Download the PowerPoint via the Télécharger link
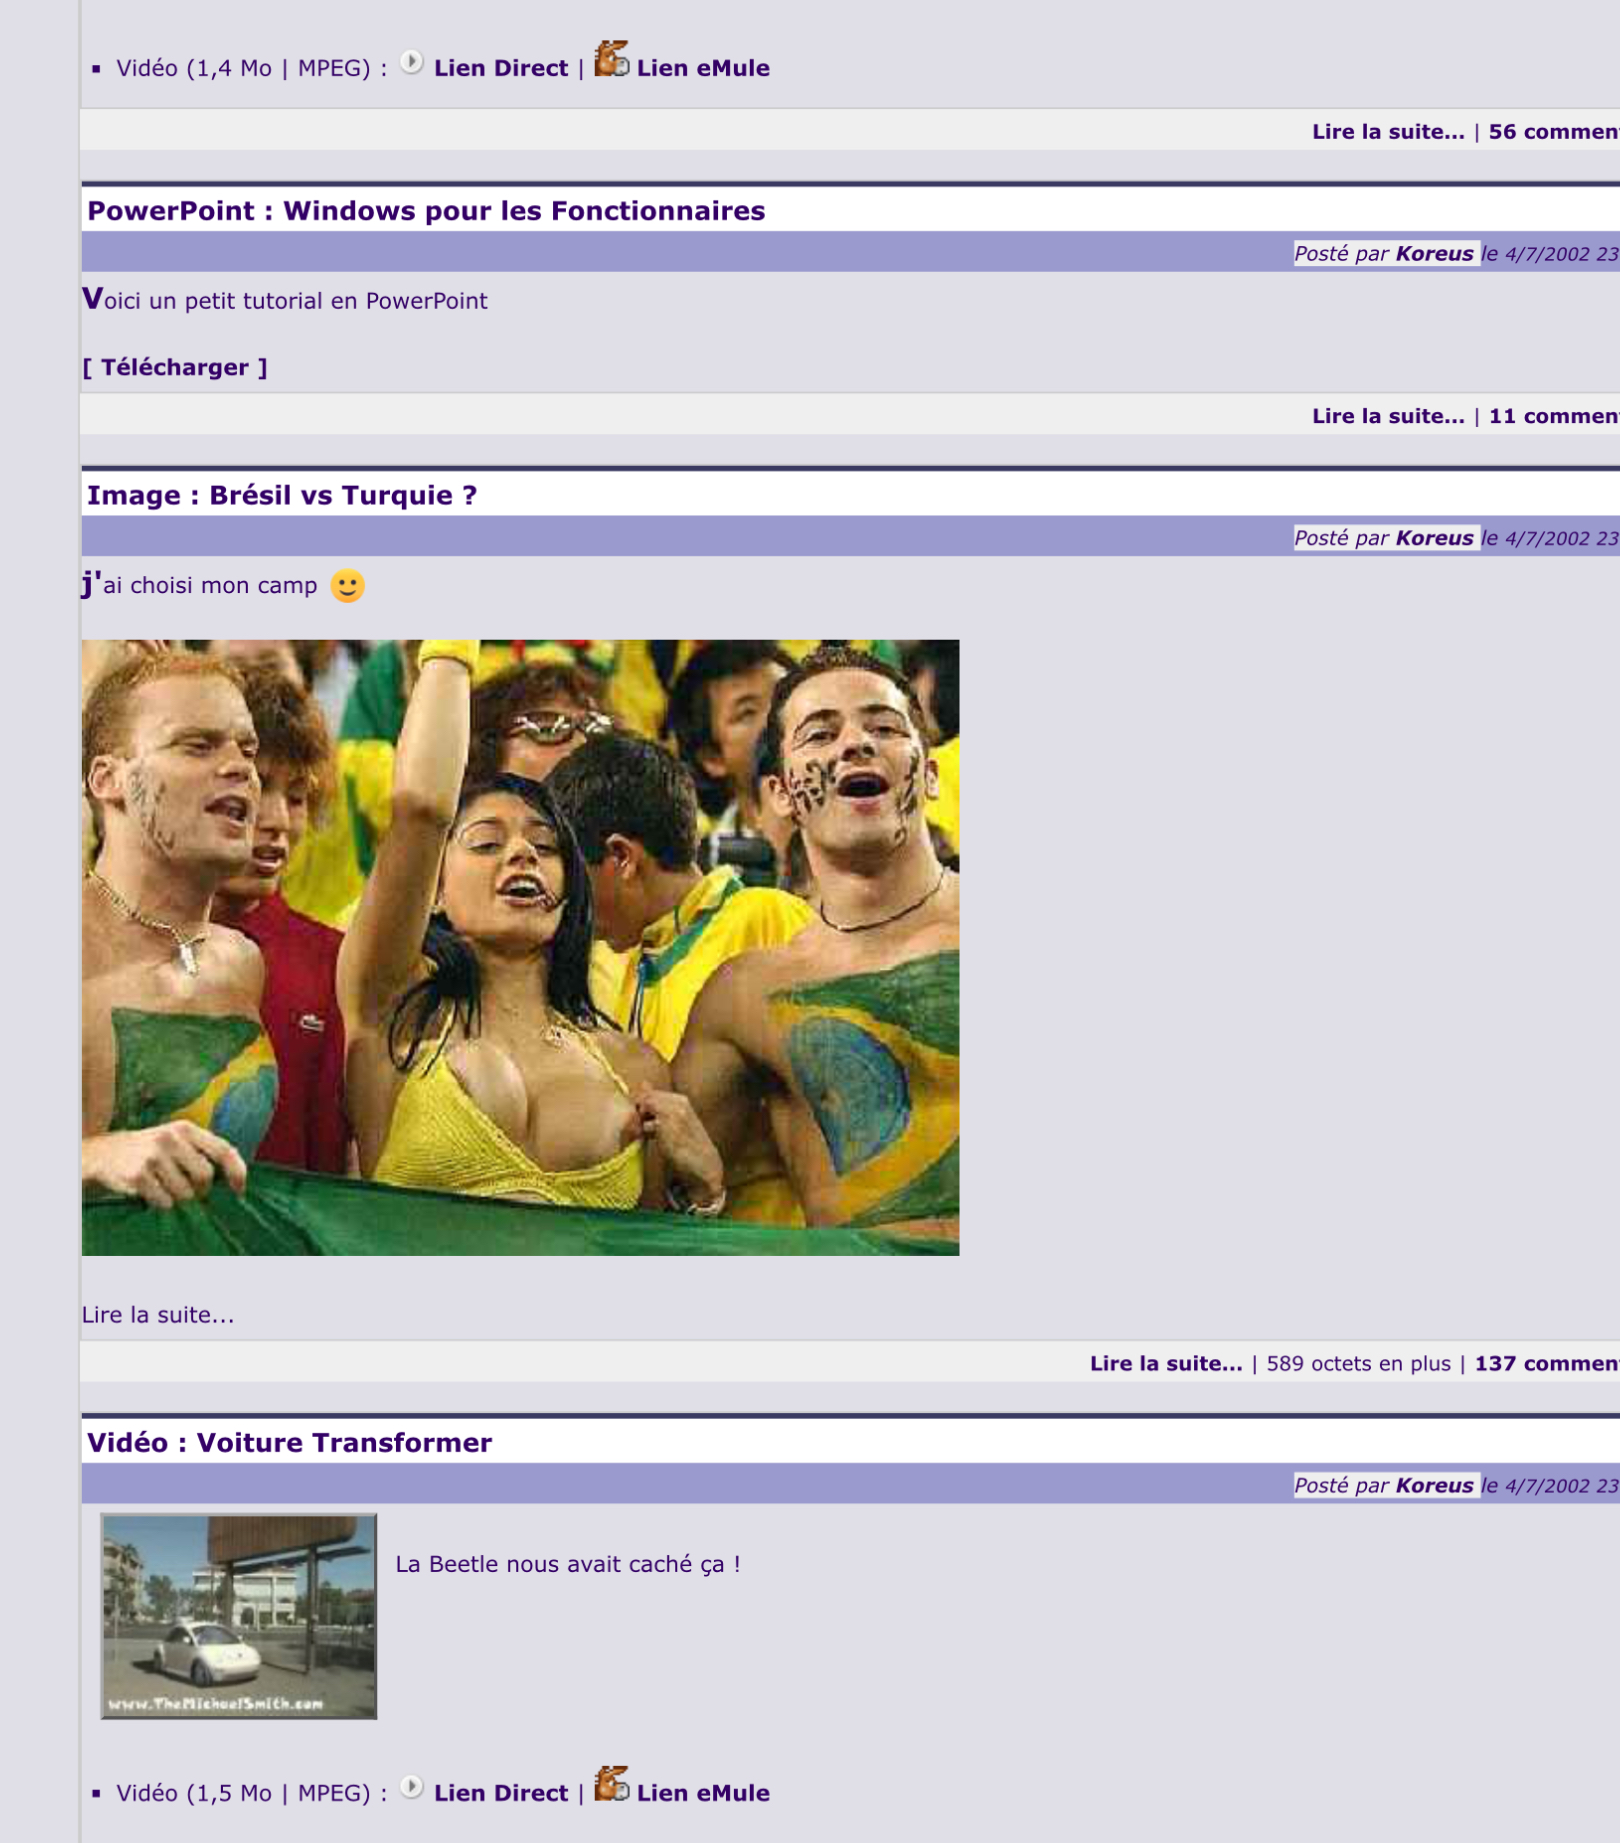This screenshot has height=1843, width=1620. [x=175, y=368]
